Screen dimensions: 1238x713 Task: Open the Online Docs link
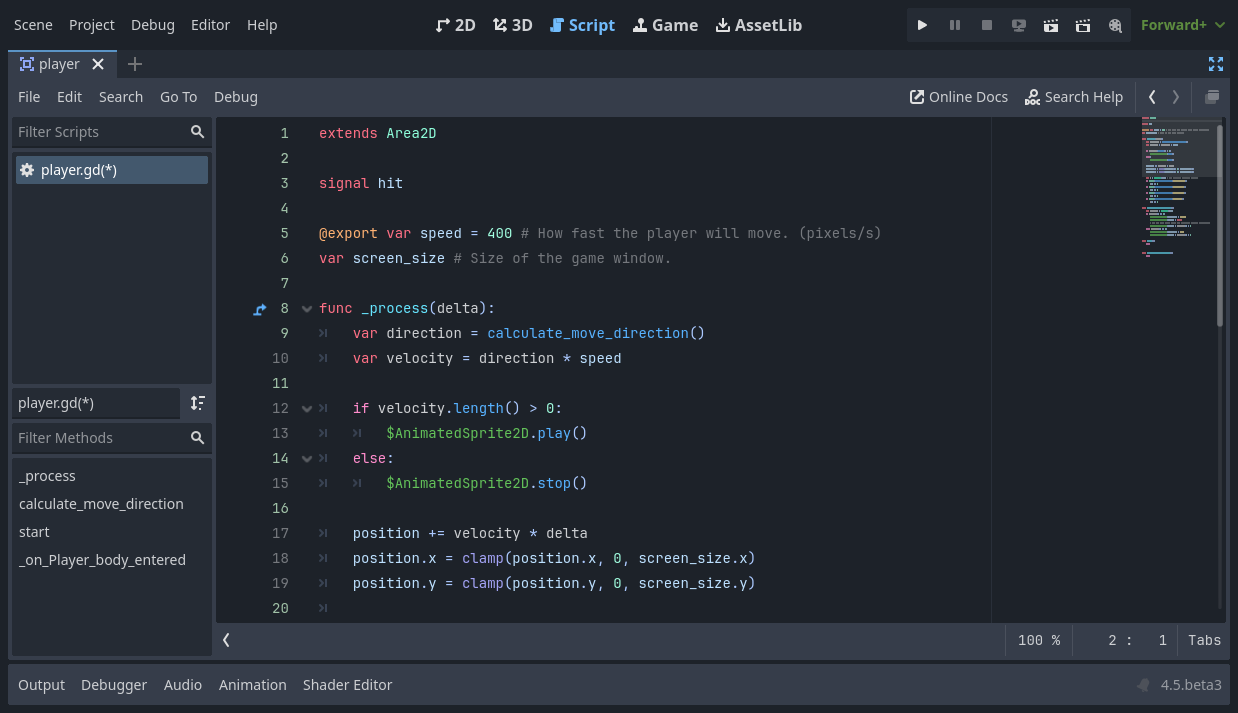pyautogui.click(x=958, y=96)
